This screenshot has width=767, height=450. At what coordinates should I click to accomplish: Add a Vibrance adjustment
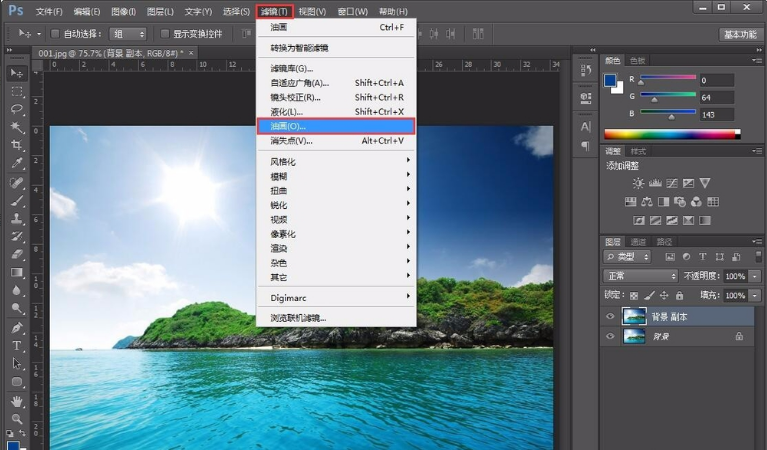(x=705, y=183)
